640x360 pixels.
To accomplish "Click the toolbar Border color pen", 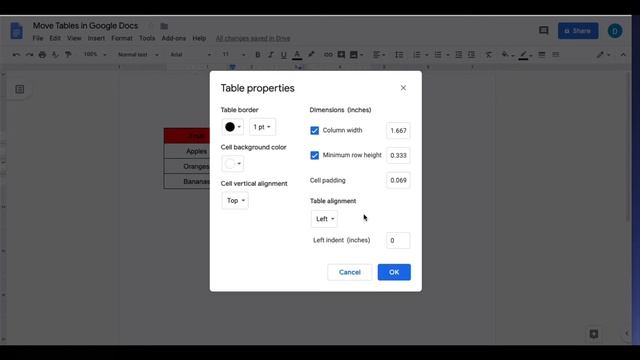I will point(524,55).
